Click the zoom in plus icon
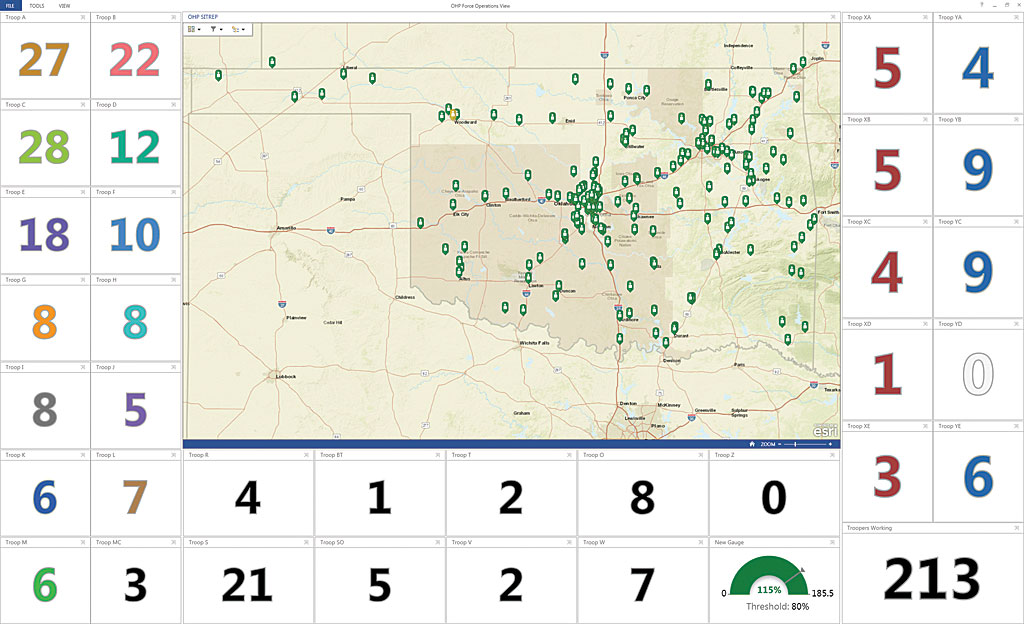 tap(830, 444)
